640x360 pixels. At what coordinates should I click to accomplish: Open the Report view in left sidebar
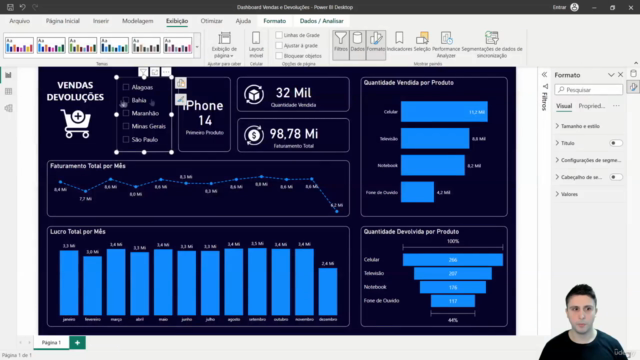click(x=8, y=75)
